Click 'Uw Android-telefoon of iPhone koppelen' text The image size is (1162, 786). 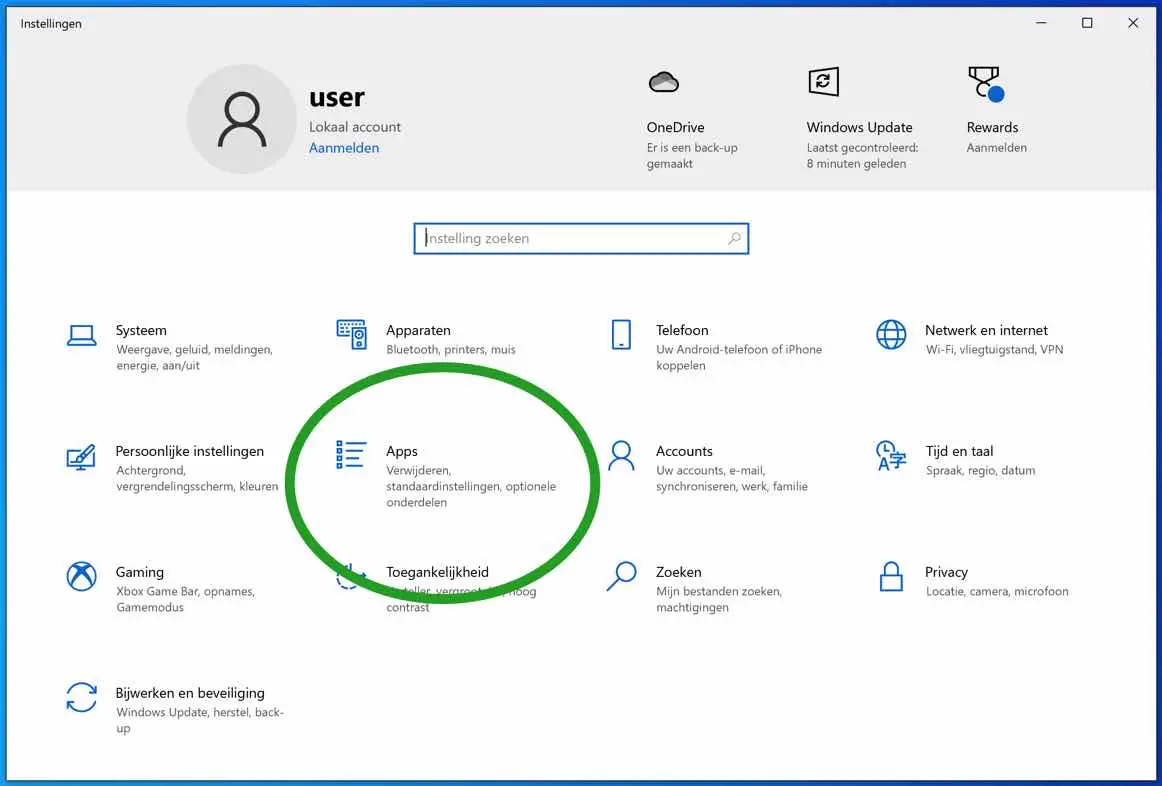coord(739,357)
